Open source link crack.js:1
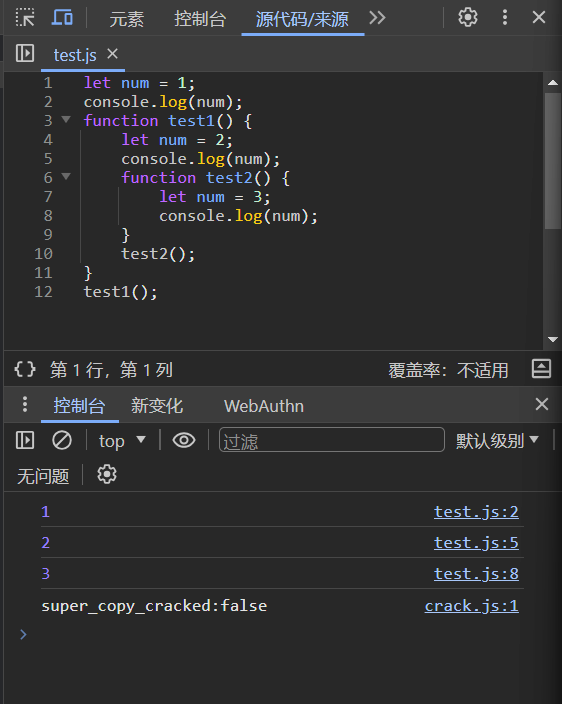 (x=472, y=606)
